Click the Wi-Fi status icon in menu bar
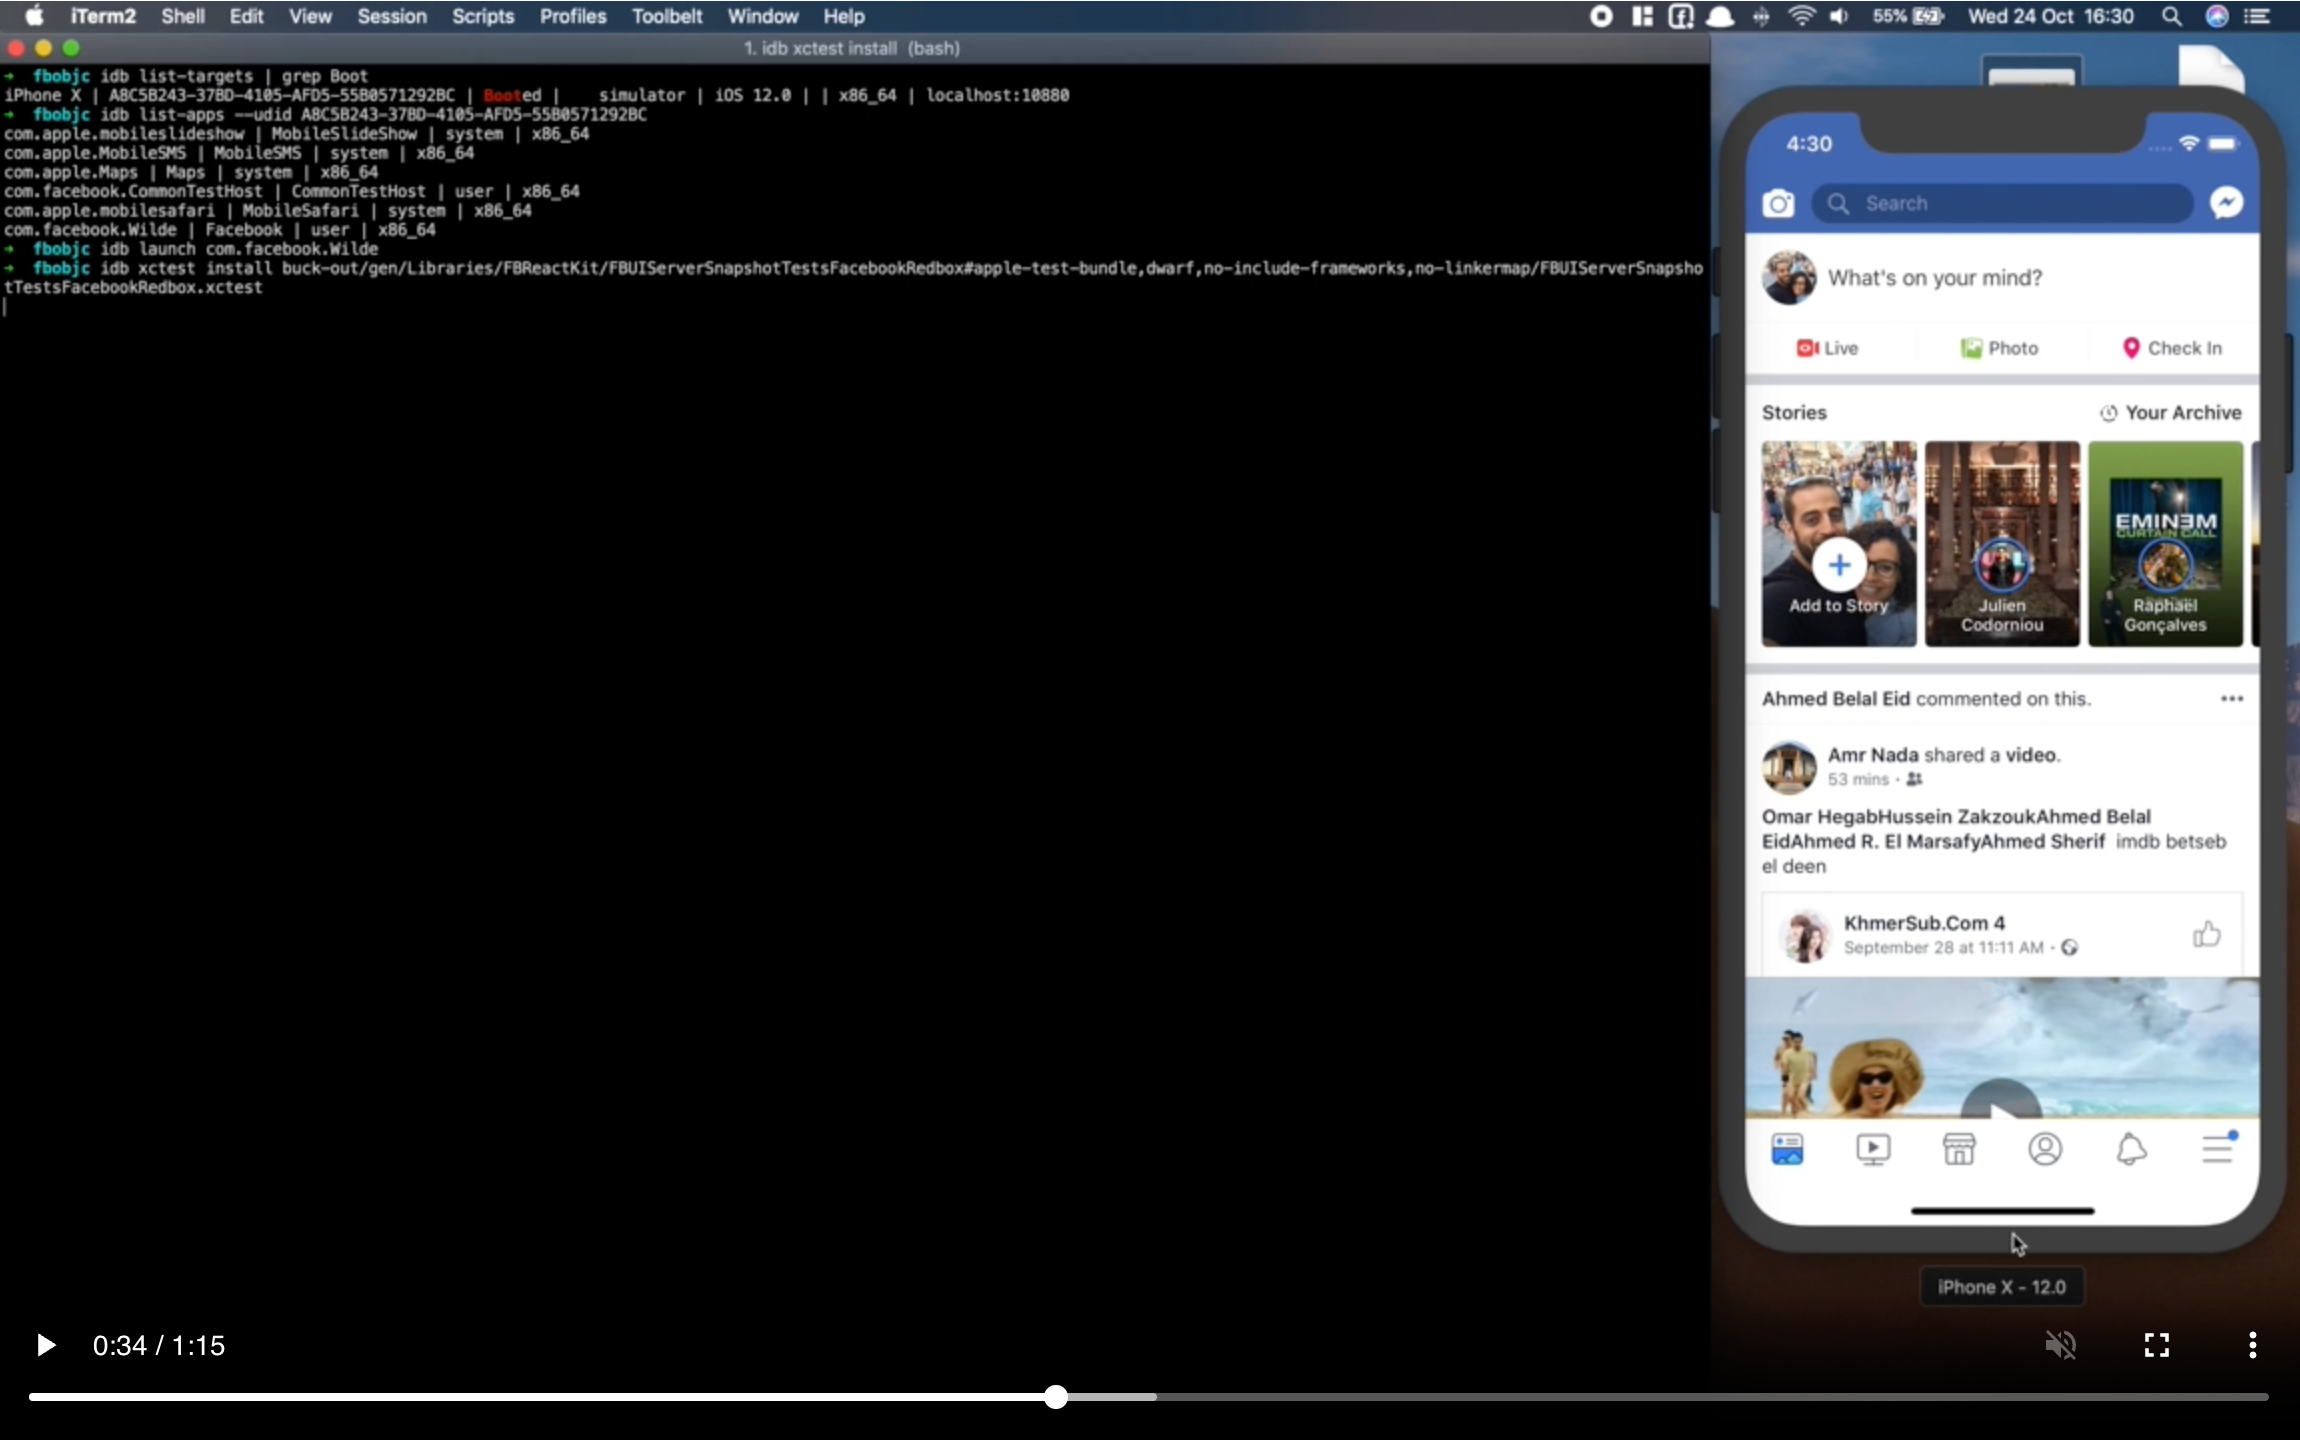This screenshot has width=2300, height=1440. pyautogui.click(x=1801, y=16)
